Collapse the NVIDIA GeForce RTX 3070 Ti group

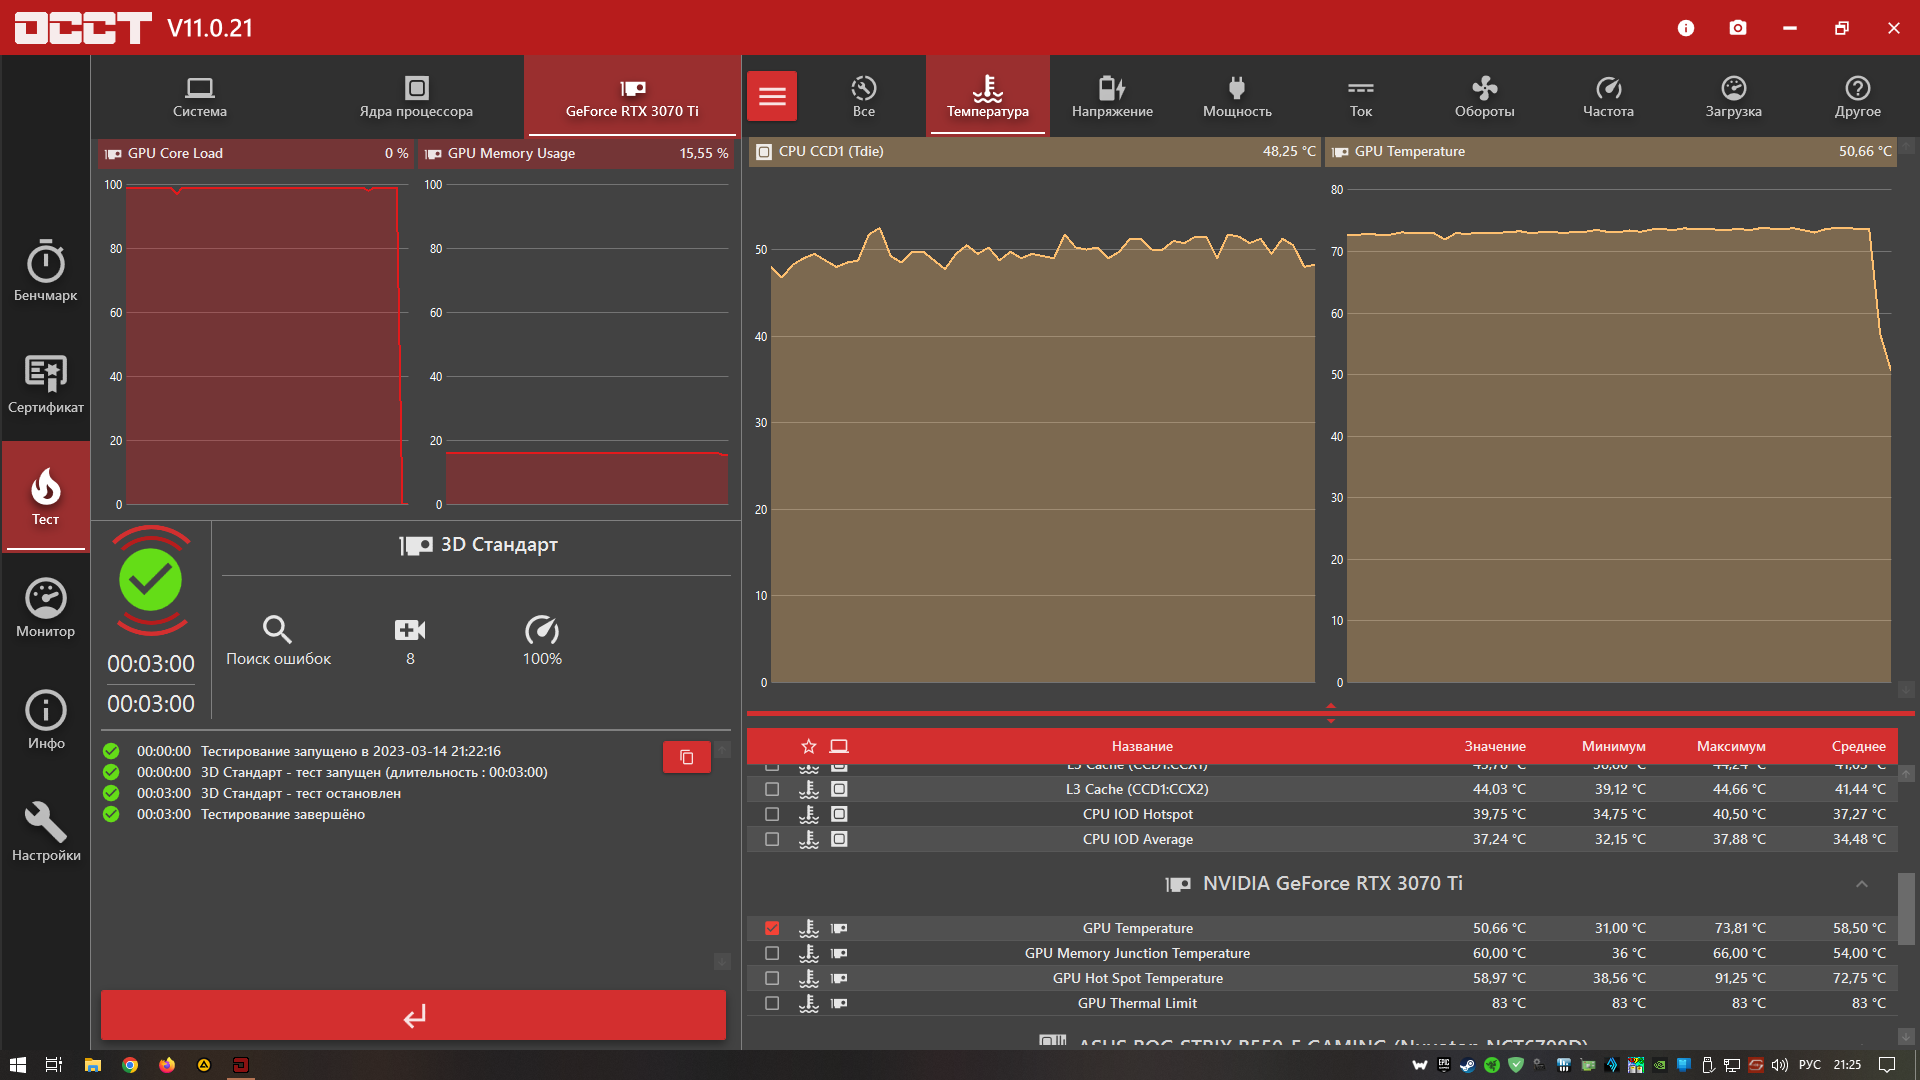(1861, 884)
